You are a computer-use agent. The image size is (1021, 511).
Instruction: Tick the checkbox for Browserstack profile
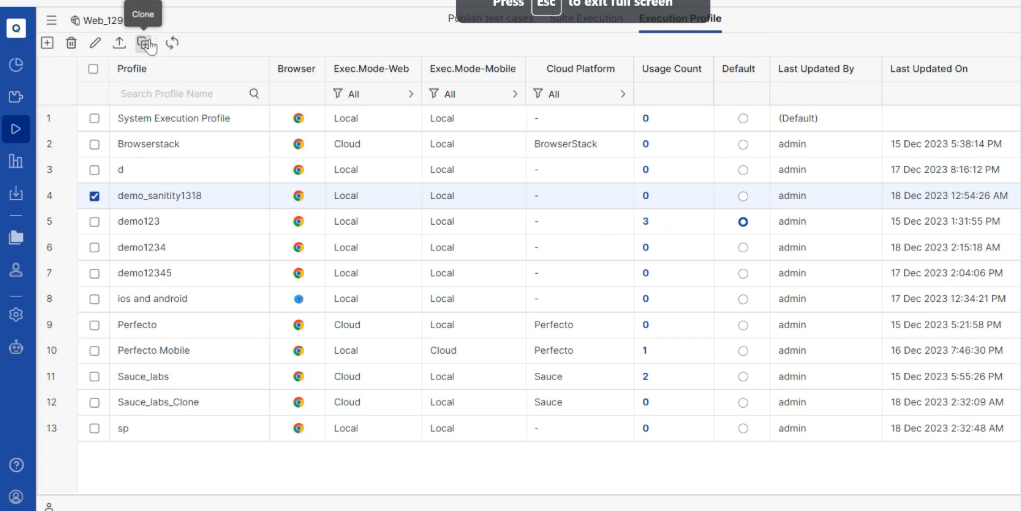(x=94, y=144)
